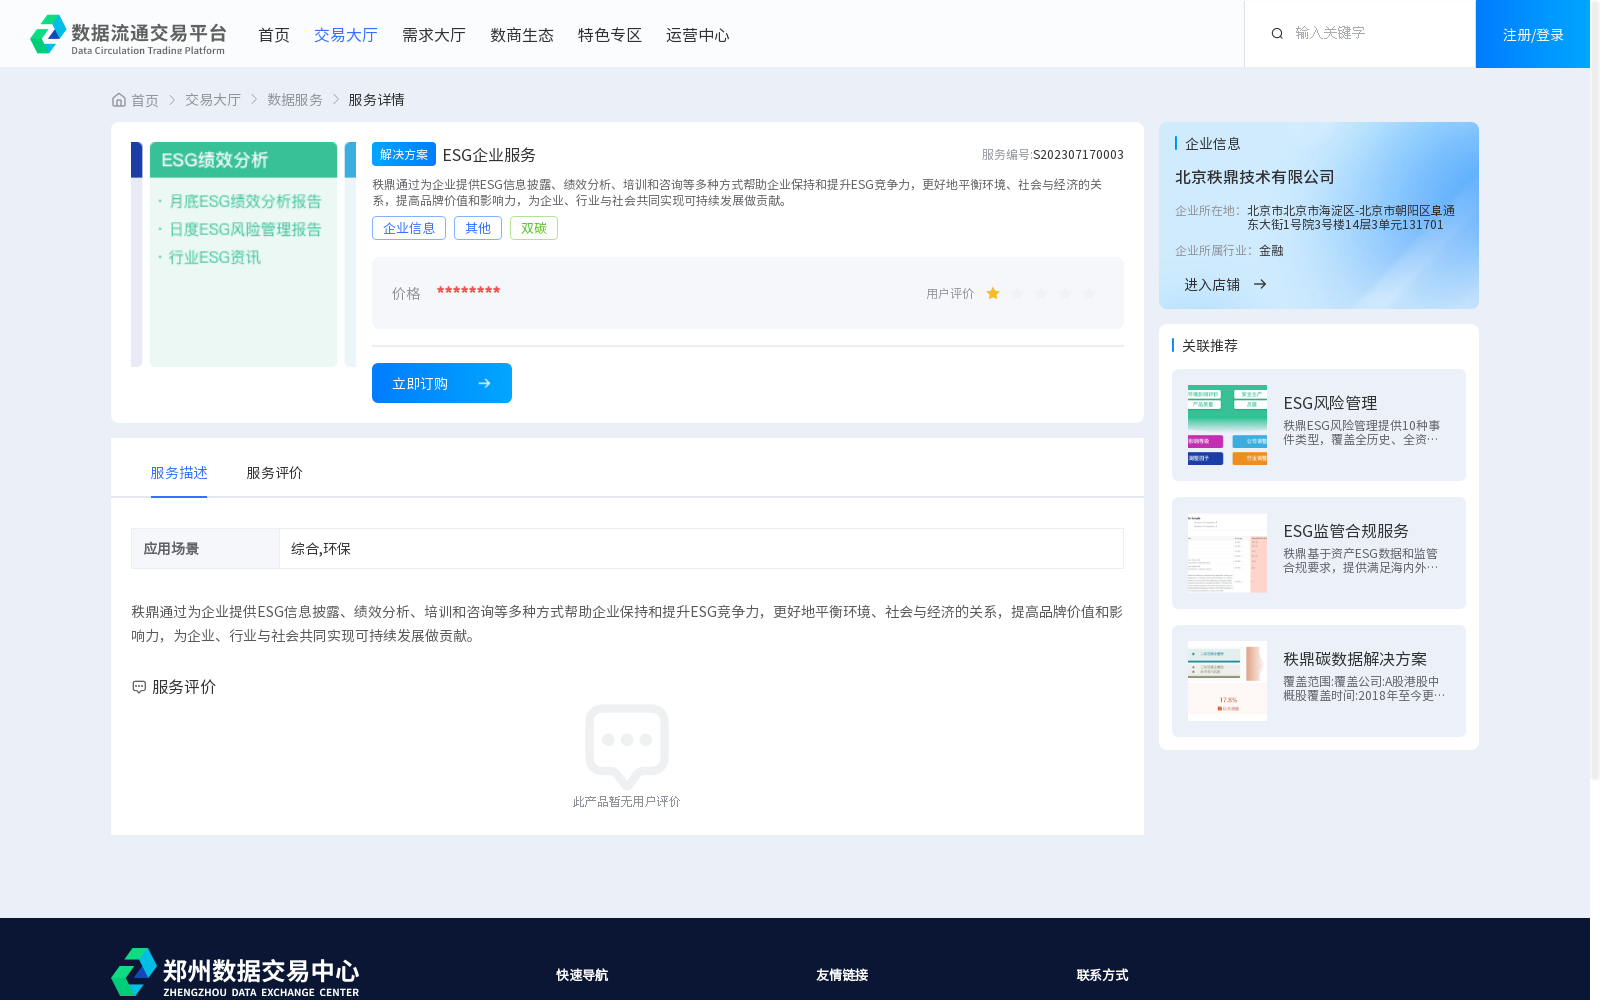Open 需求大厅 in the top navigation

point(434,35)
